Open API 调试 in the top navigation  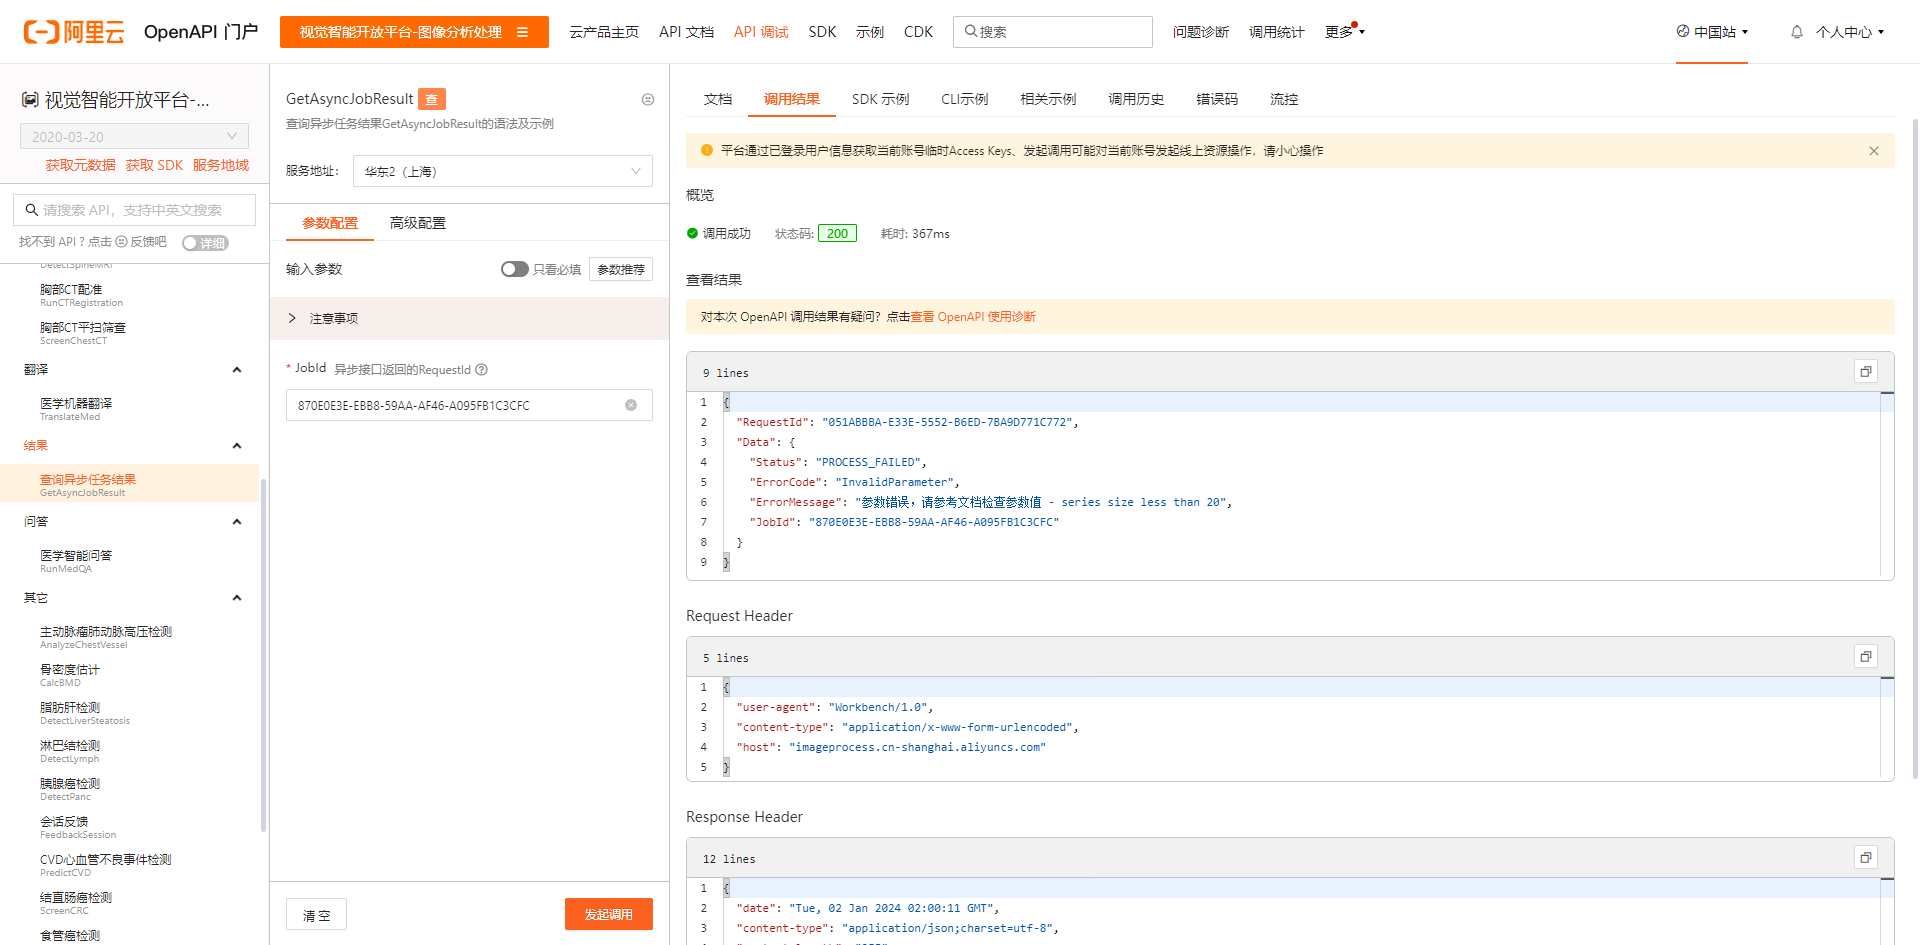[761, 32]
